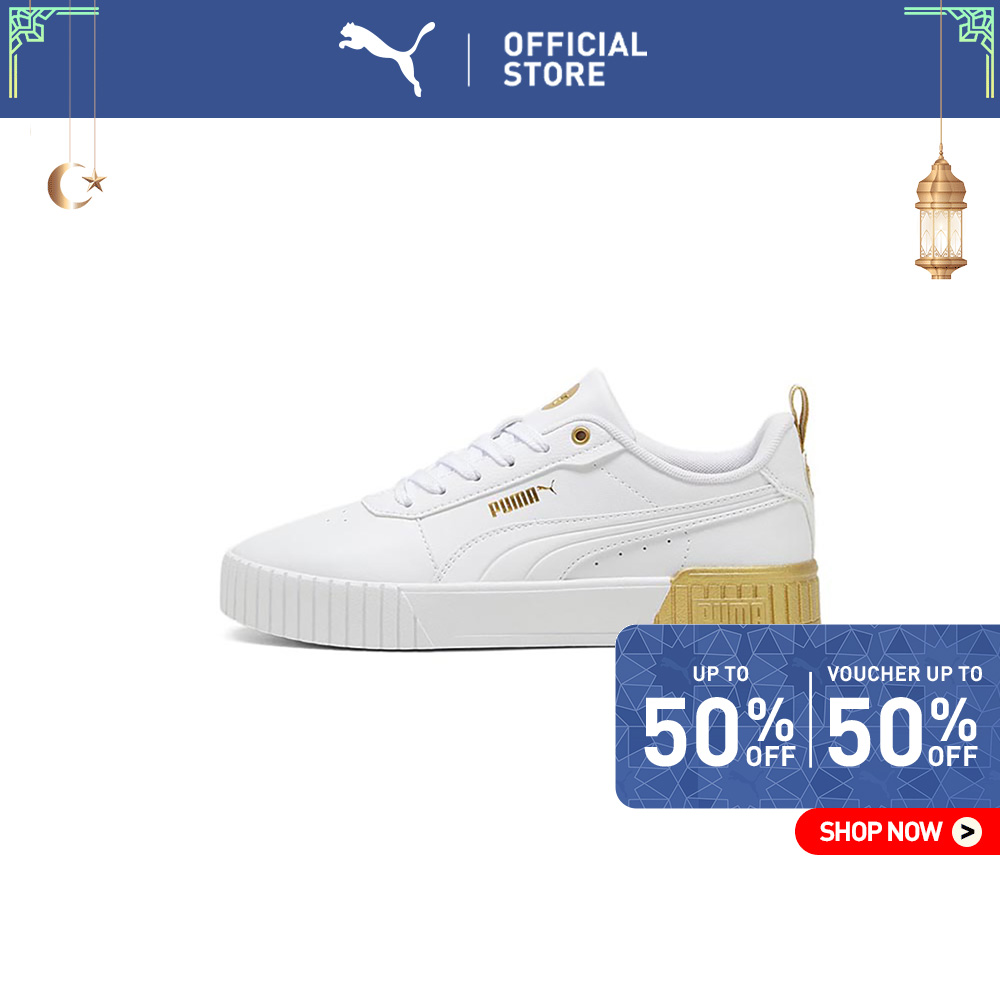Click the crescent moon and star ornament
Viewport: 1000px width, 1000px height.
click(x=76, y=185)
